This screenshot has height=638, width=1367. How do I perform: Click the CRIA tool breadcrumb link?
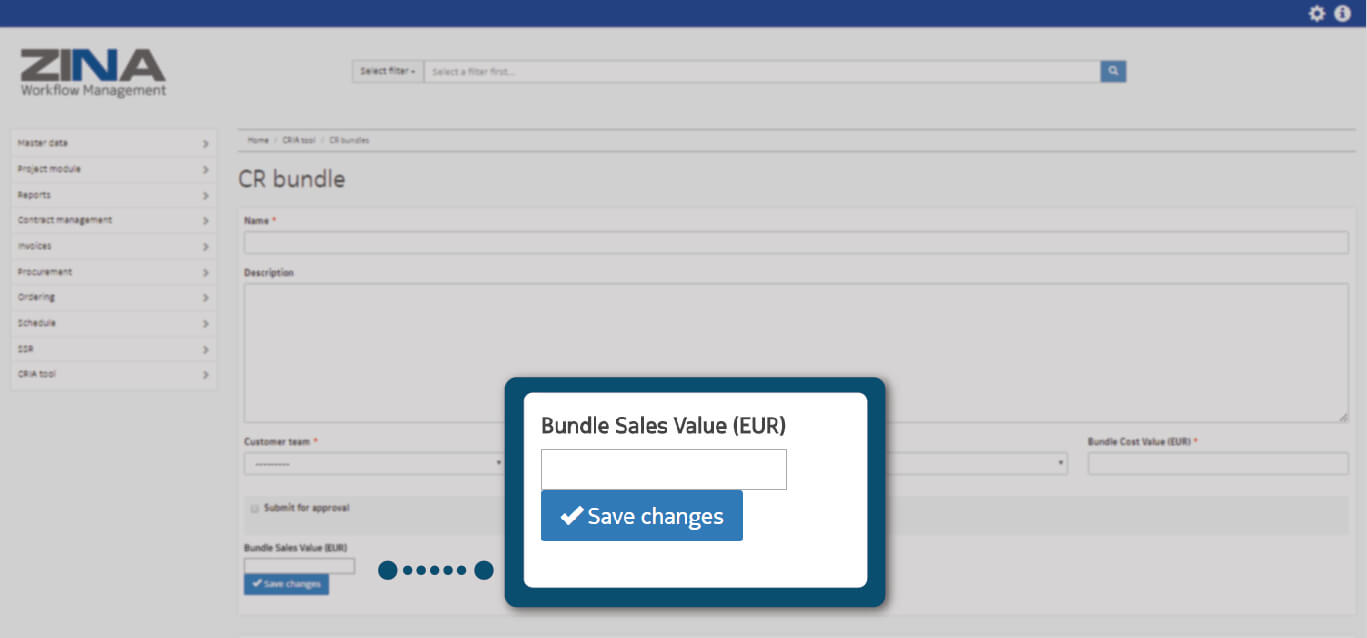[x=298, y=140]
